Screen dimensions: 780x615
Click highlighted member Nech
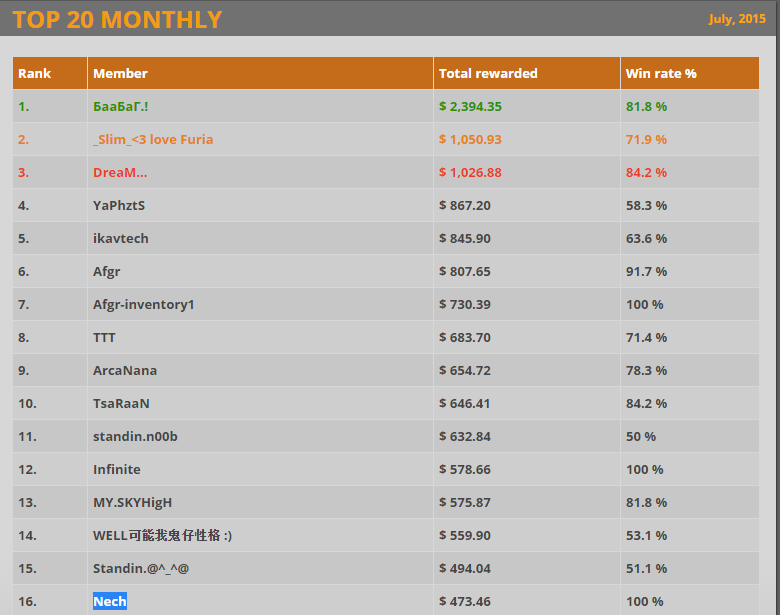pyautogui.click(x=110, y=601)
